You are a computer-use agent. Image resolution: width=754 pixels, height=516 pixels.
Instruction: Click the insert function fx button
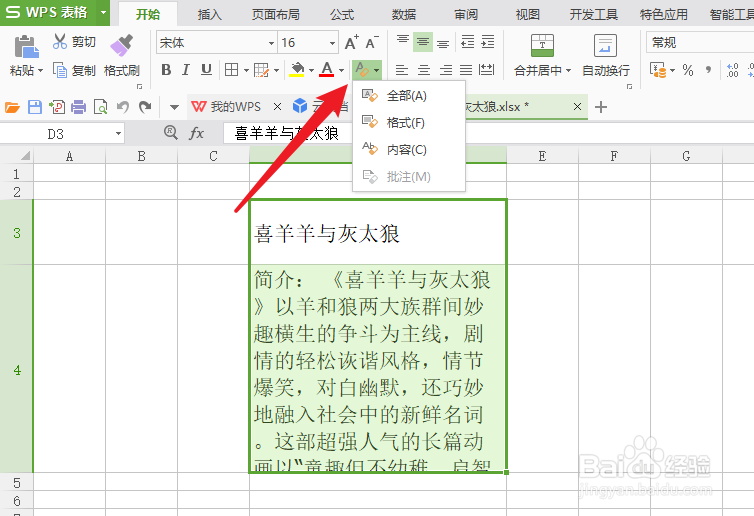[x=197, y=133]
